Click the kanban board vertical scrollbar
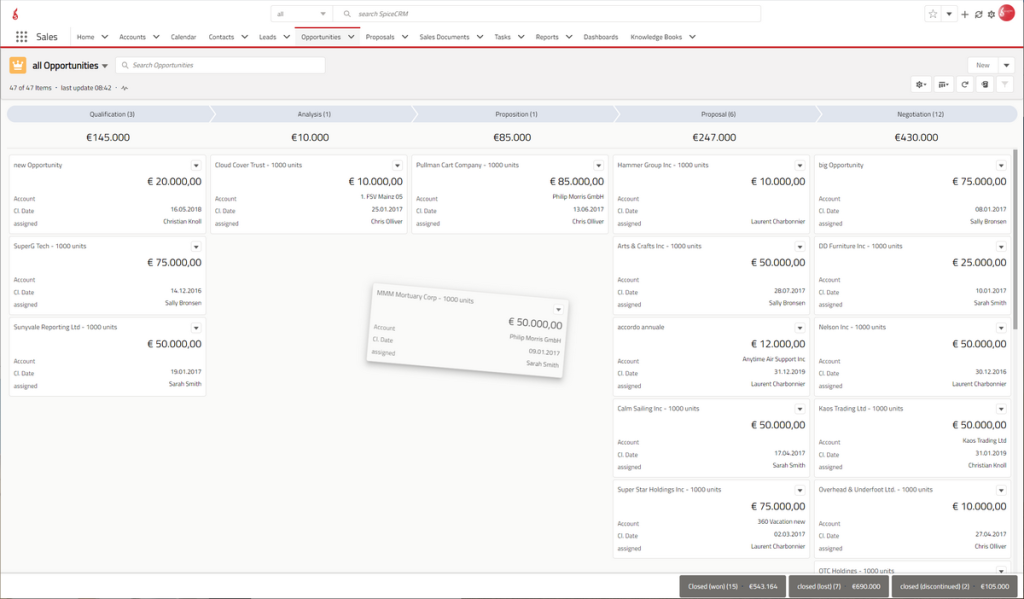 1016,240
